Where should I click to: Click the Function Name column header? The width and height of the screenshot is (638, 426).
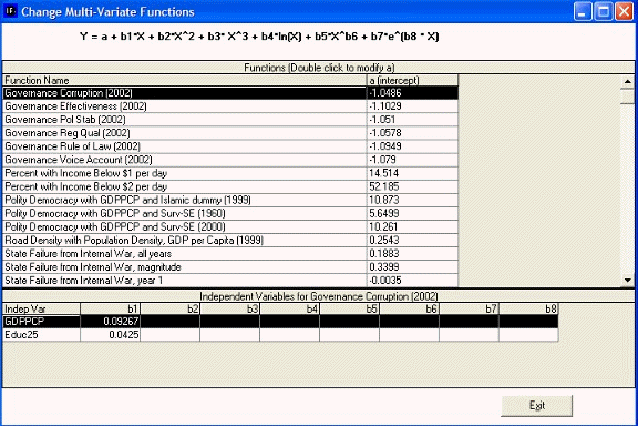point(184,80)
